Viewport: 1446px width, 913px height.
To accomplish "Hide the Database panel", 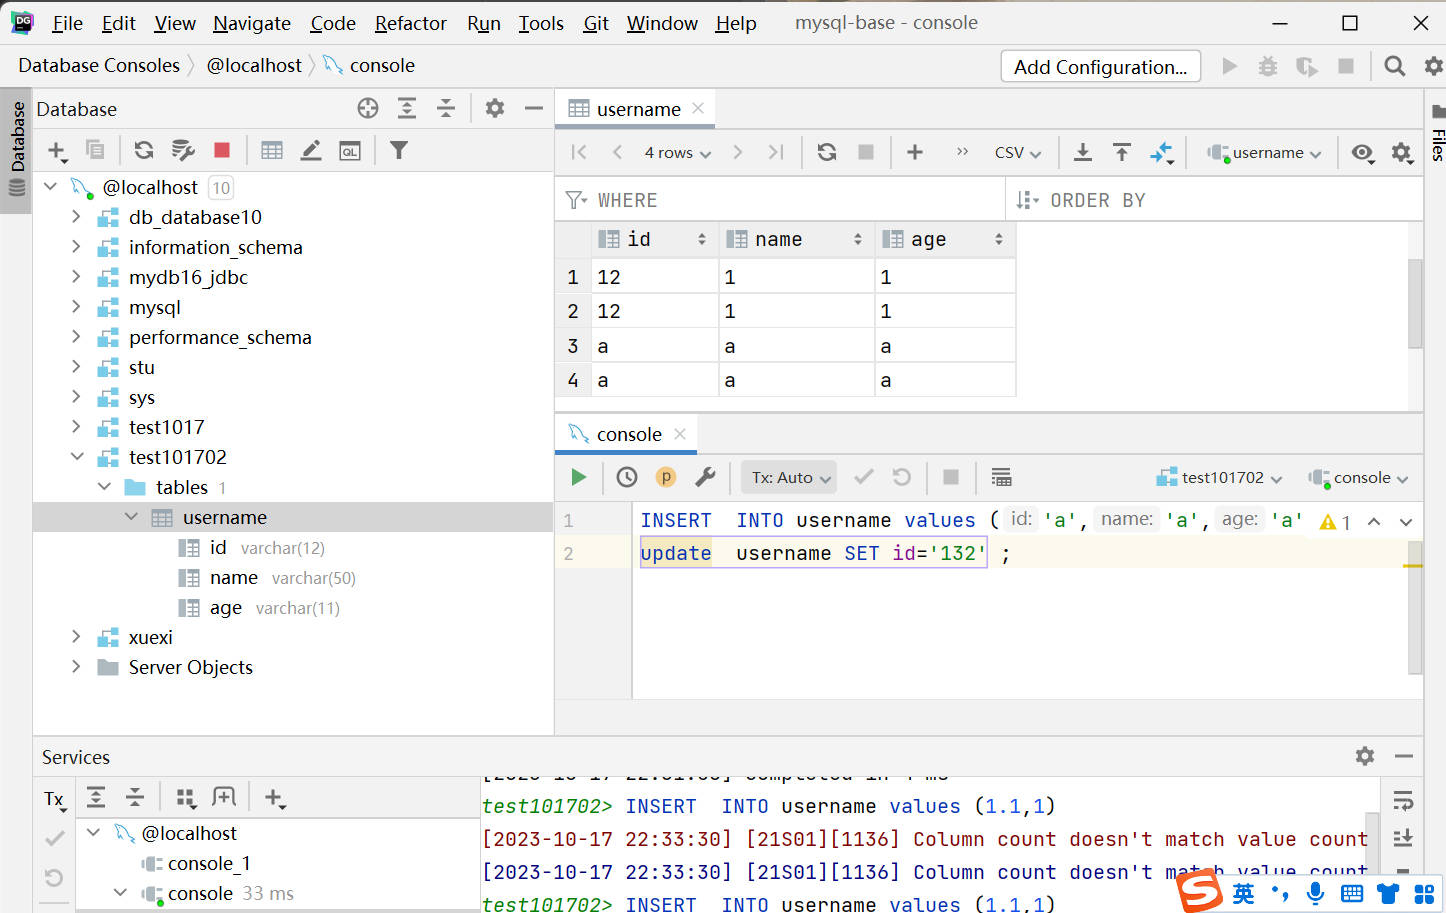I will coord(534,108).
